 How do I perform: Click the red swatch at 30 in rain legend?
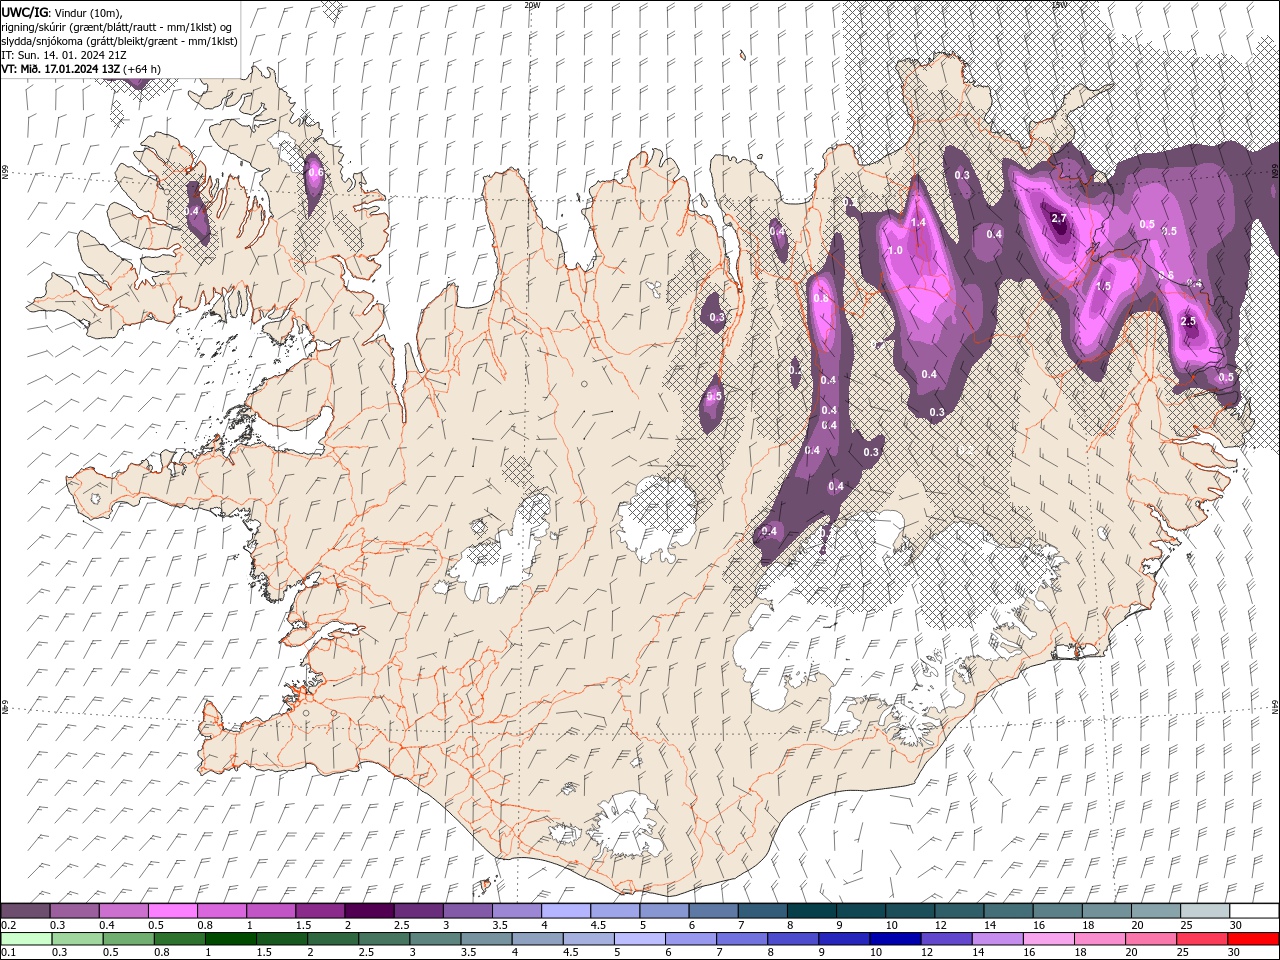click(x=1252, y=939)
